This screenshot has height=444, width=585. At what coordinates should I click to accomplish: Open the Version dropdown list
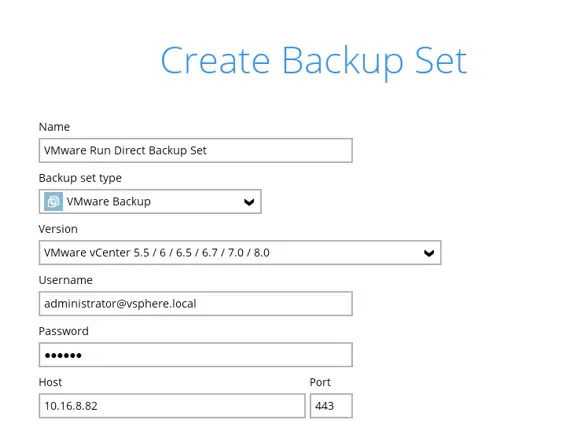pos(240,253)
